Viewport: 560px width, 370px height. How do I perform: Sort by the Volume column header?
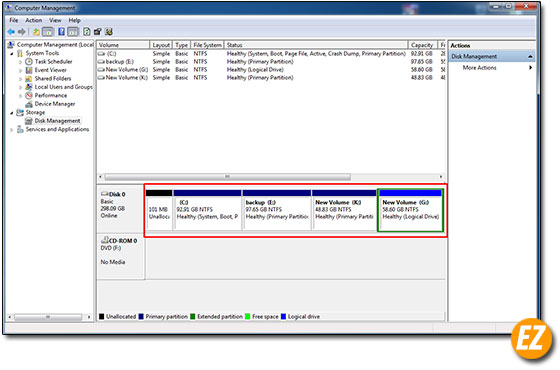123,45
